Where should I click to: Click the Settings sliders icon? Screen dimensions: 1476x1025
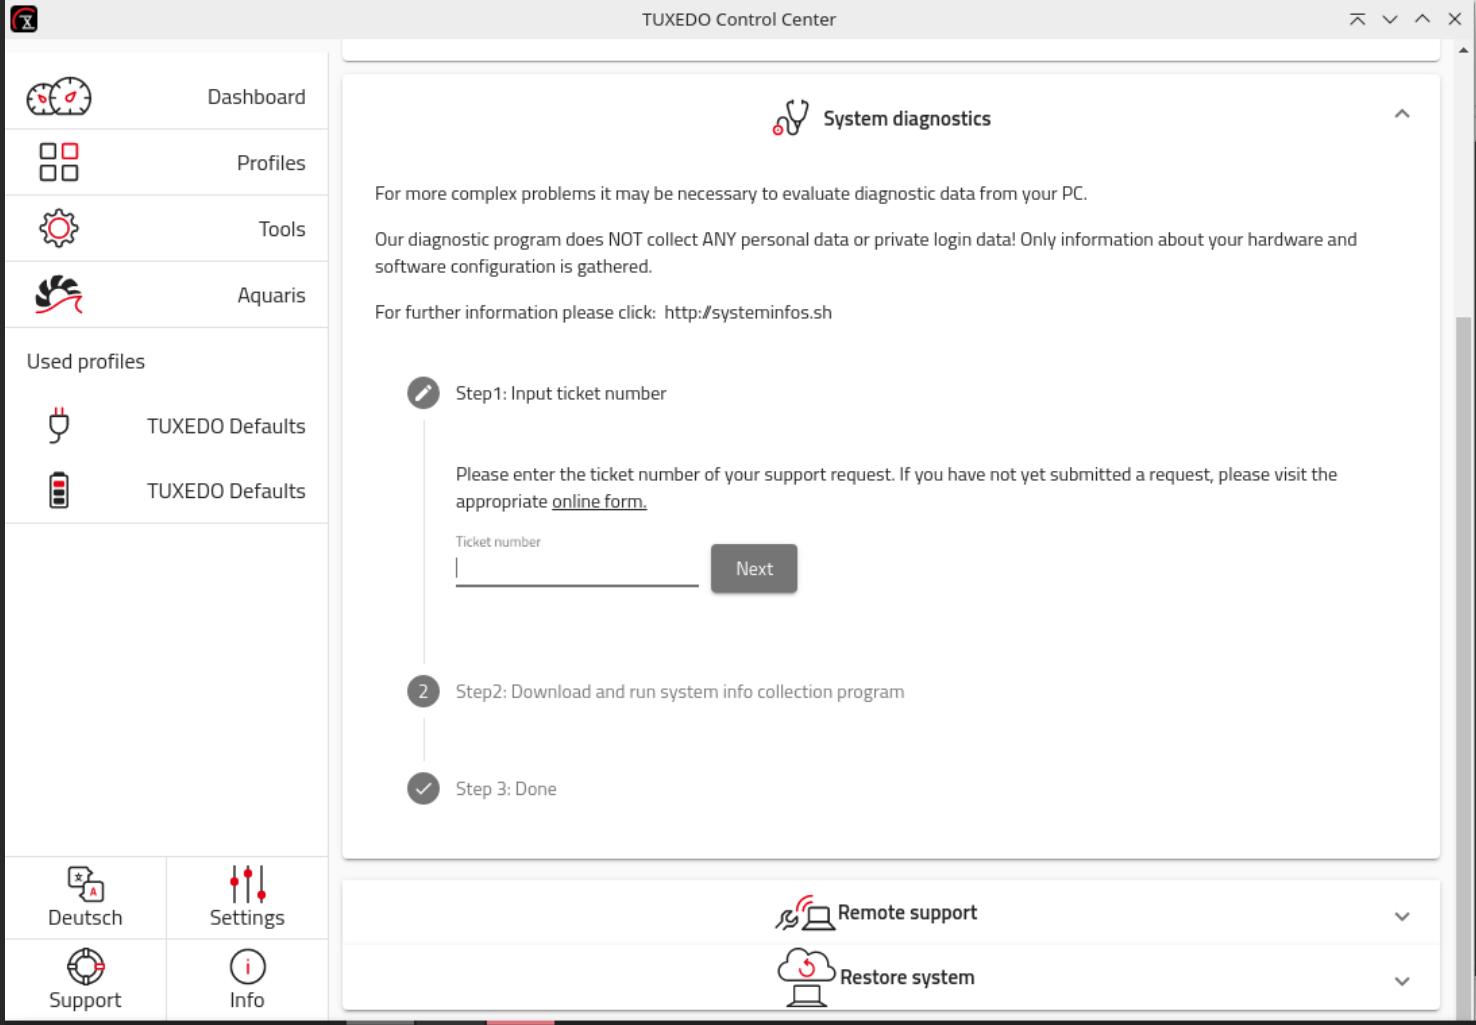point(247,884)
